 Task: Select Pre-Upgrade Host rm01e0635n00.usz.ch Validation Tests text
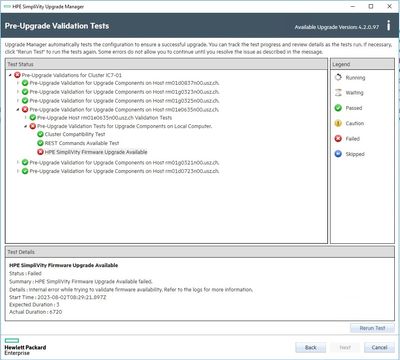click(x=105, y=118)
